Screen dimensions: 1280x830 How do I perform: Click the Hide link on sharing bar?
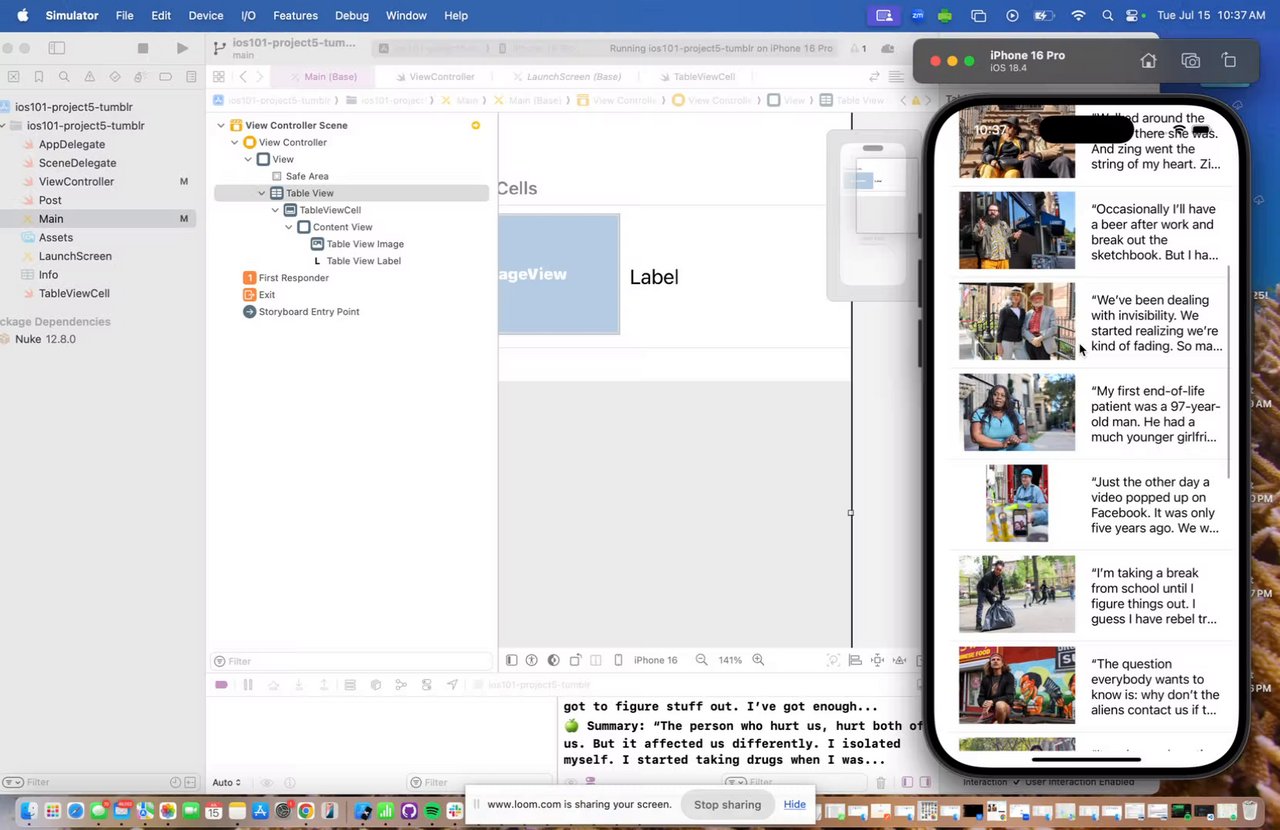point(795,804)
